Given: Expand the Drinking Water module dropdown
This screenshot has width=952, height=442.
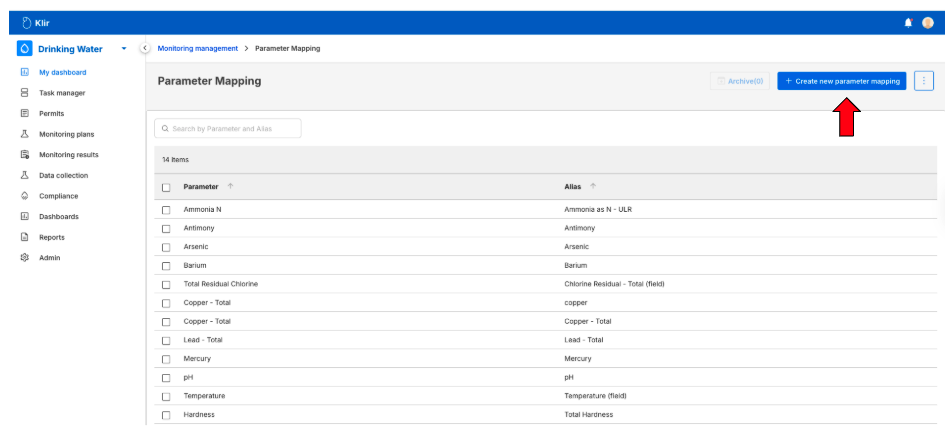Looking at the screenshot, I should pyautogui.click(x=124, y=49).
